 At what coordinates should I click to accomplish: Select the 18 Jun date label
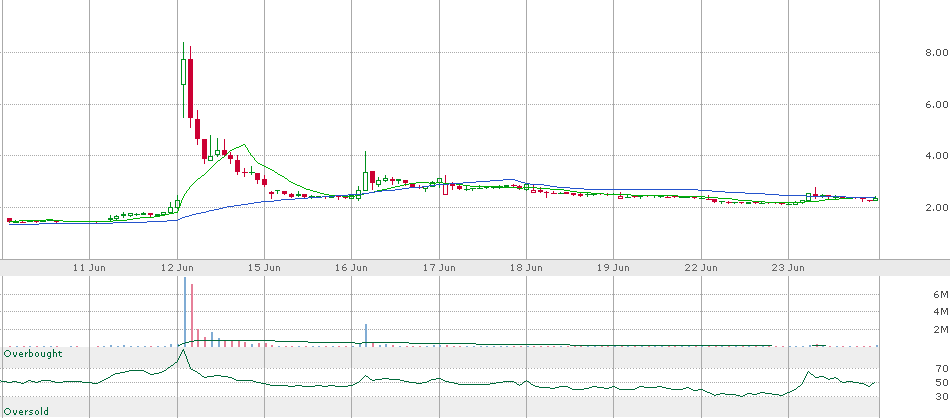[x=526, y=267]
